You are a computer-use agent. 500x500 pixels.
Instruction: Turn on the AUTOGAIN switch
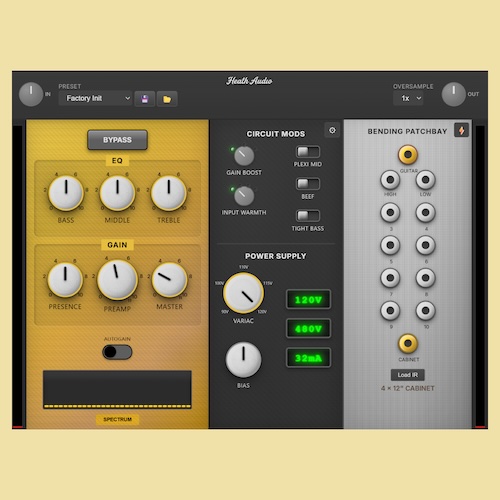pyautogui.click(x=117, y=352)
